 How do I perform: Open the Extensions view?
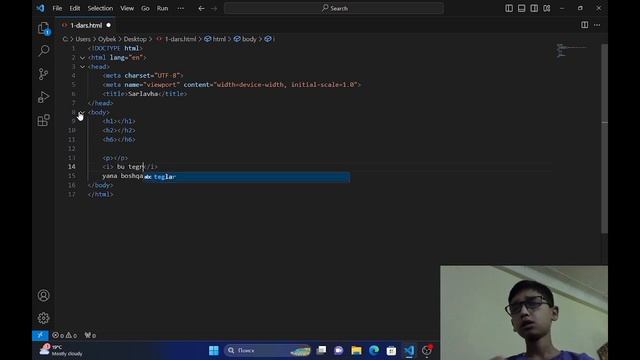pos(44,120)
